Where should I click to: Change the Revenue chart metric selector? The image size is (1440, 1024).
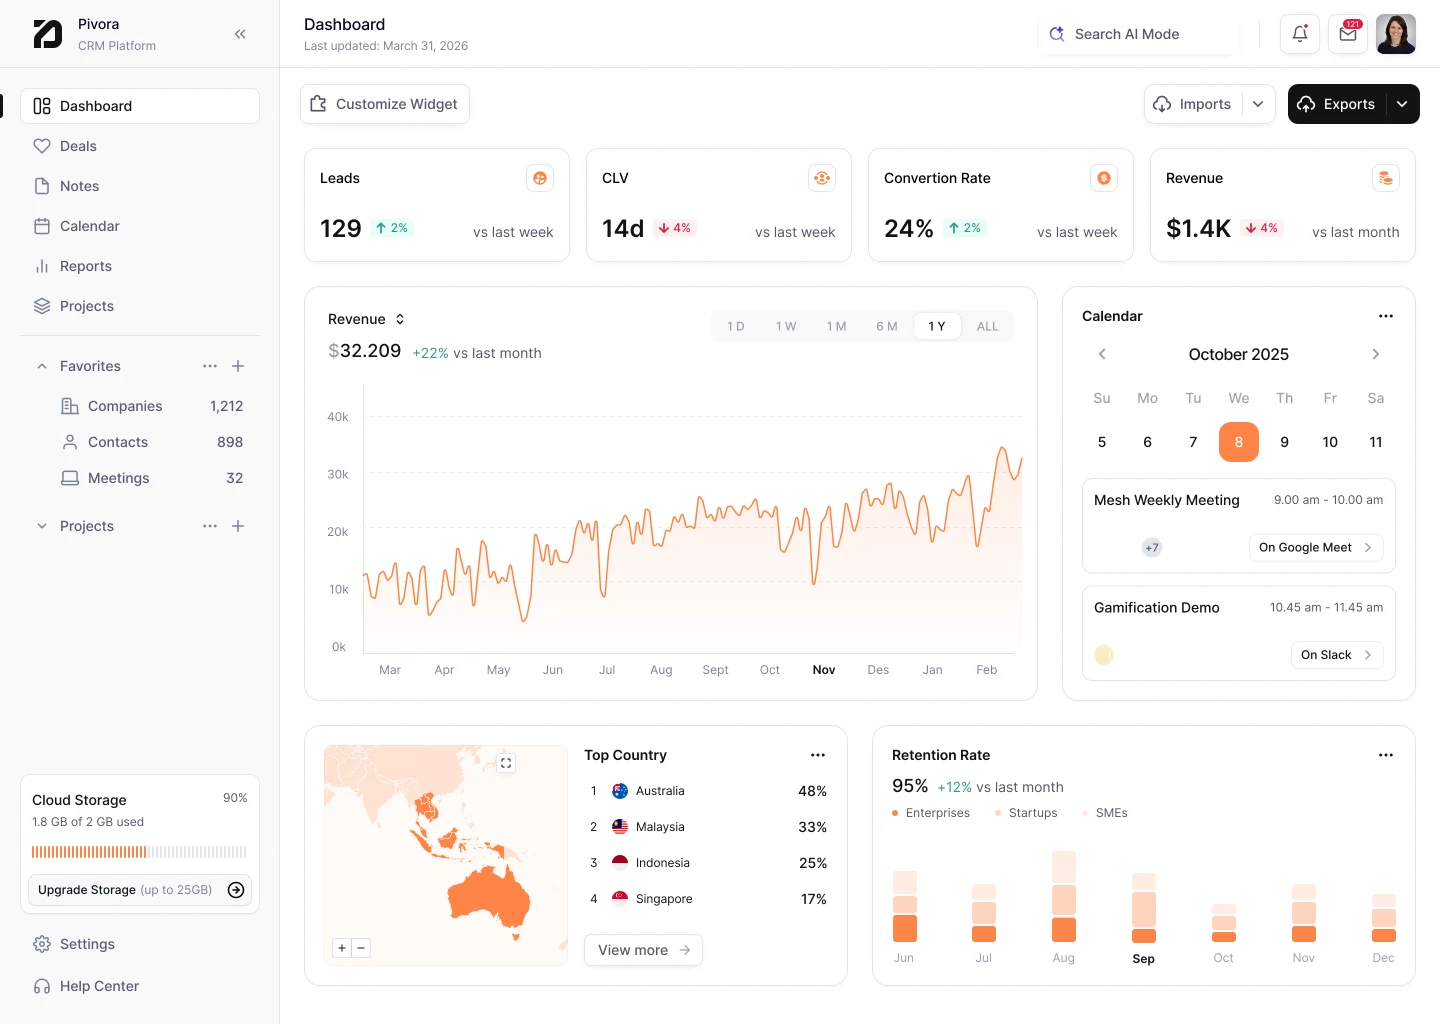[x=367, y=319]
